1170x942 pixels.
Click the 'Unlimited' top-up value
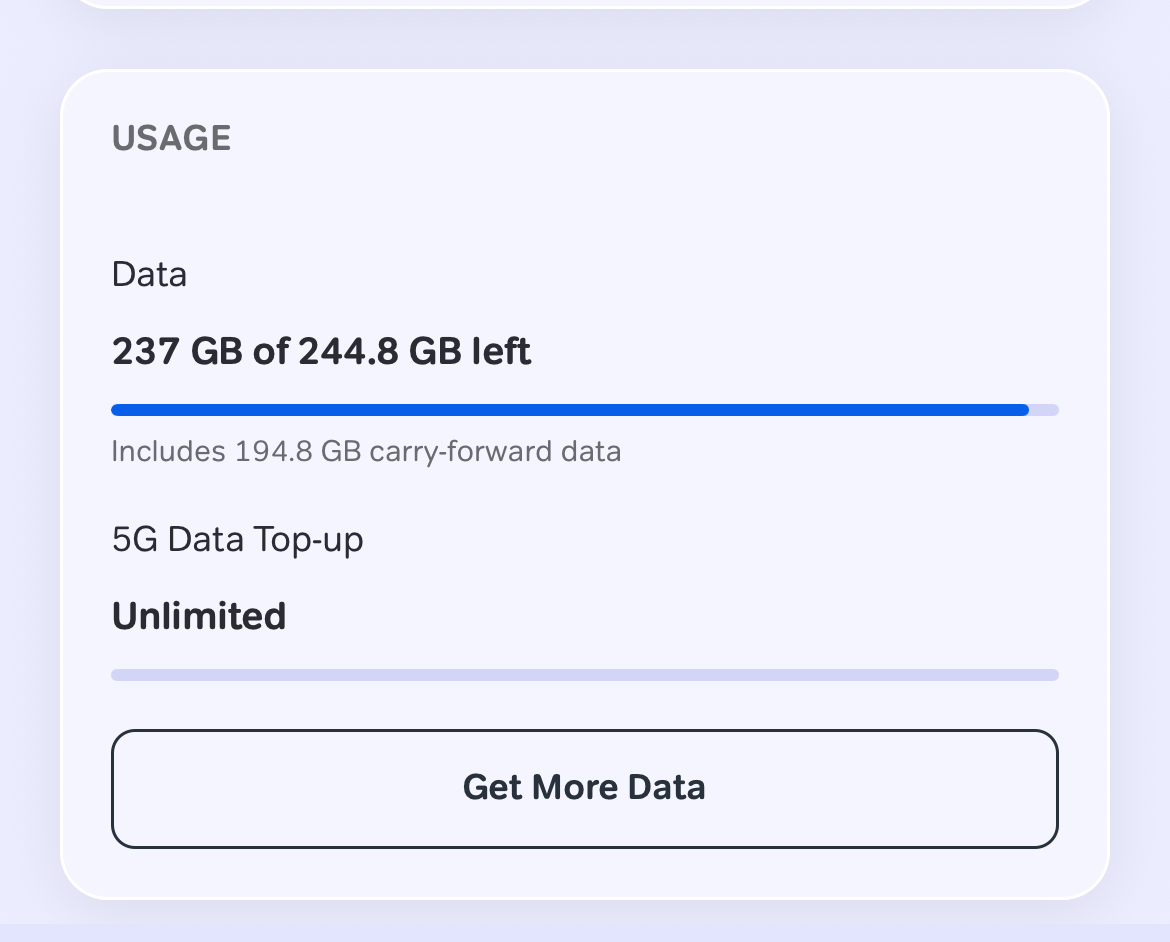coord(199,617)
